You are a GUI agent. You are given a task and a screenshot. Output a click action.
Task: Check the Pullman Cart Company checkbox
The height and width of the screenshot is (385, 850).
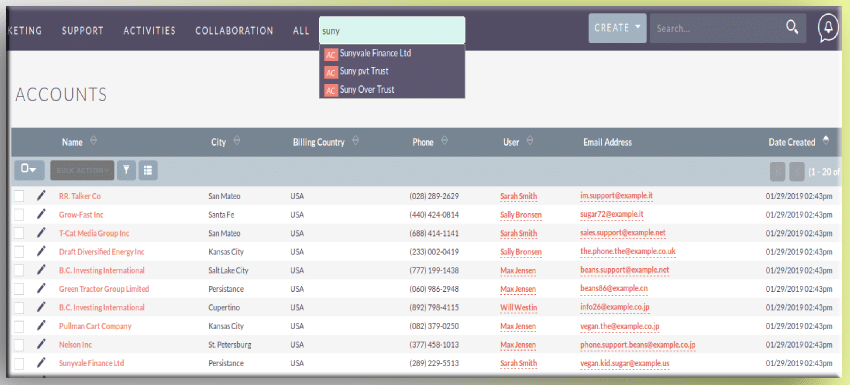(x=19, y=326)
